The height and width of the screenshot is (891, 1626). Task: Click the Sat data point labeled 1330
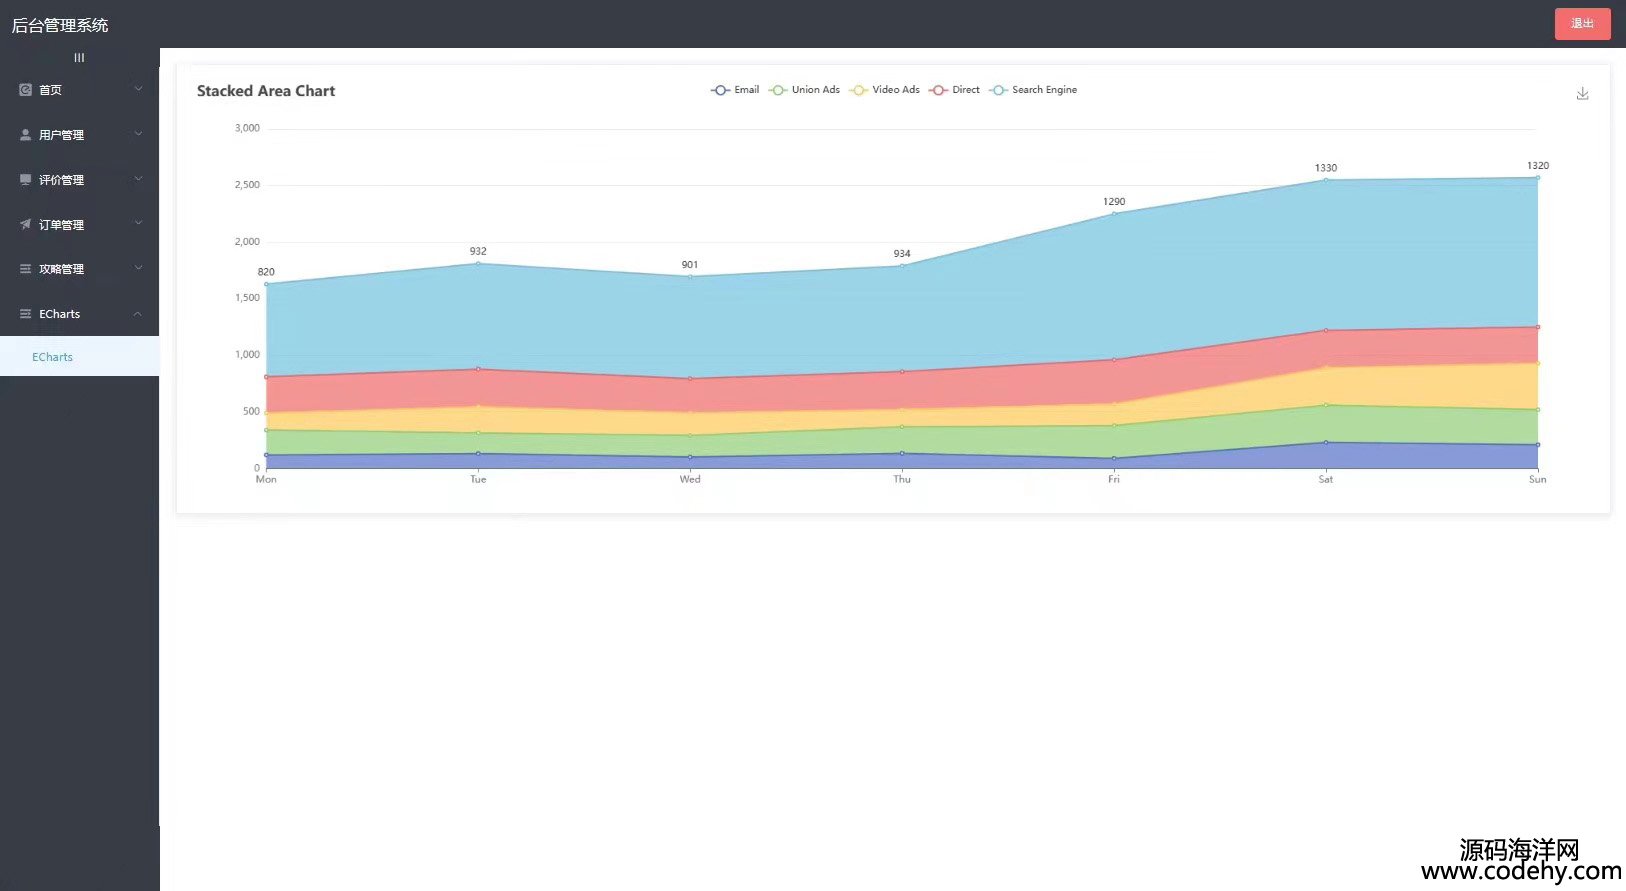click(x=1326, y=180)
